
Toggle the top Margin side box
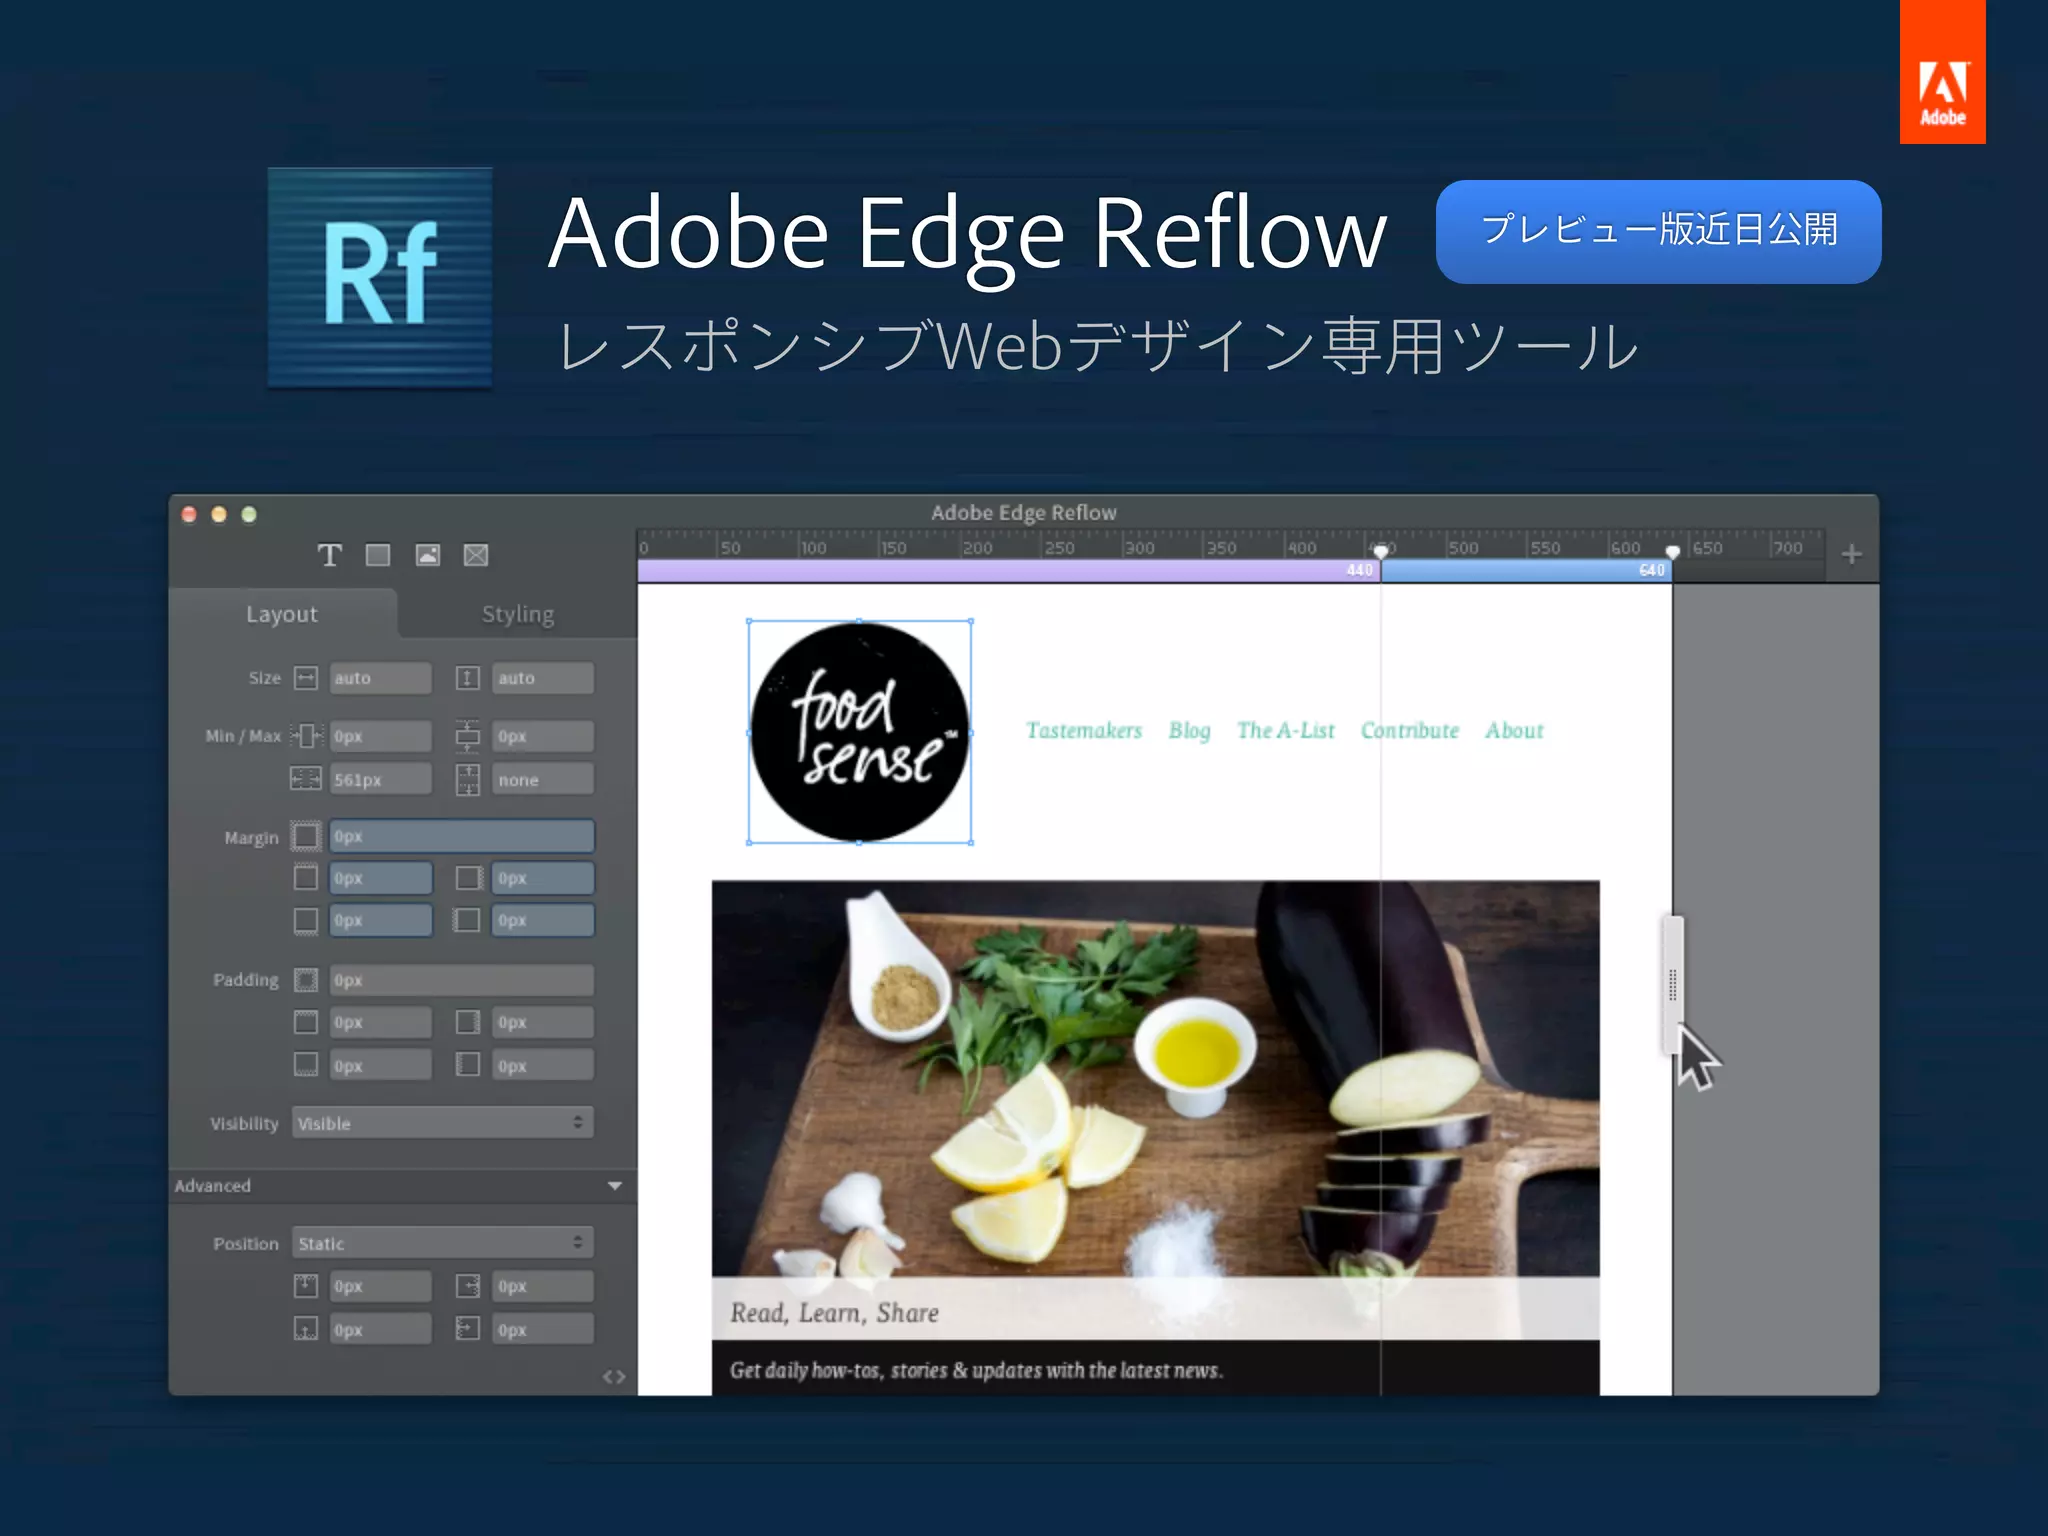(x=306, y=878)
